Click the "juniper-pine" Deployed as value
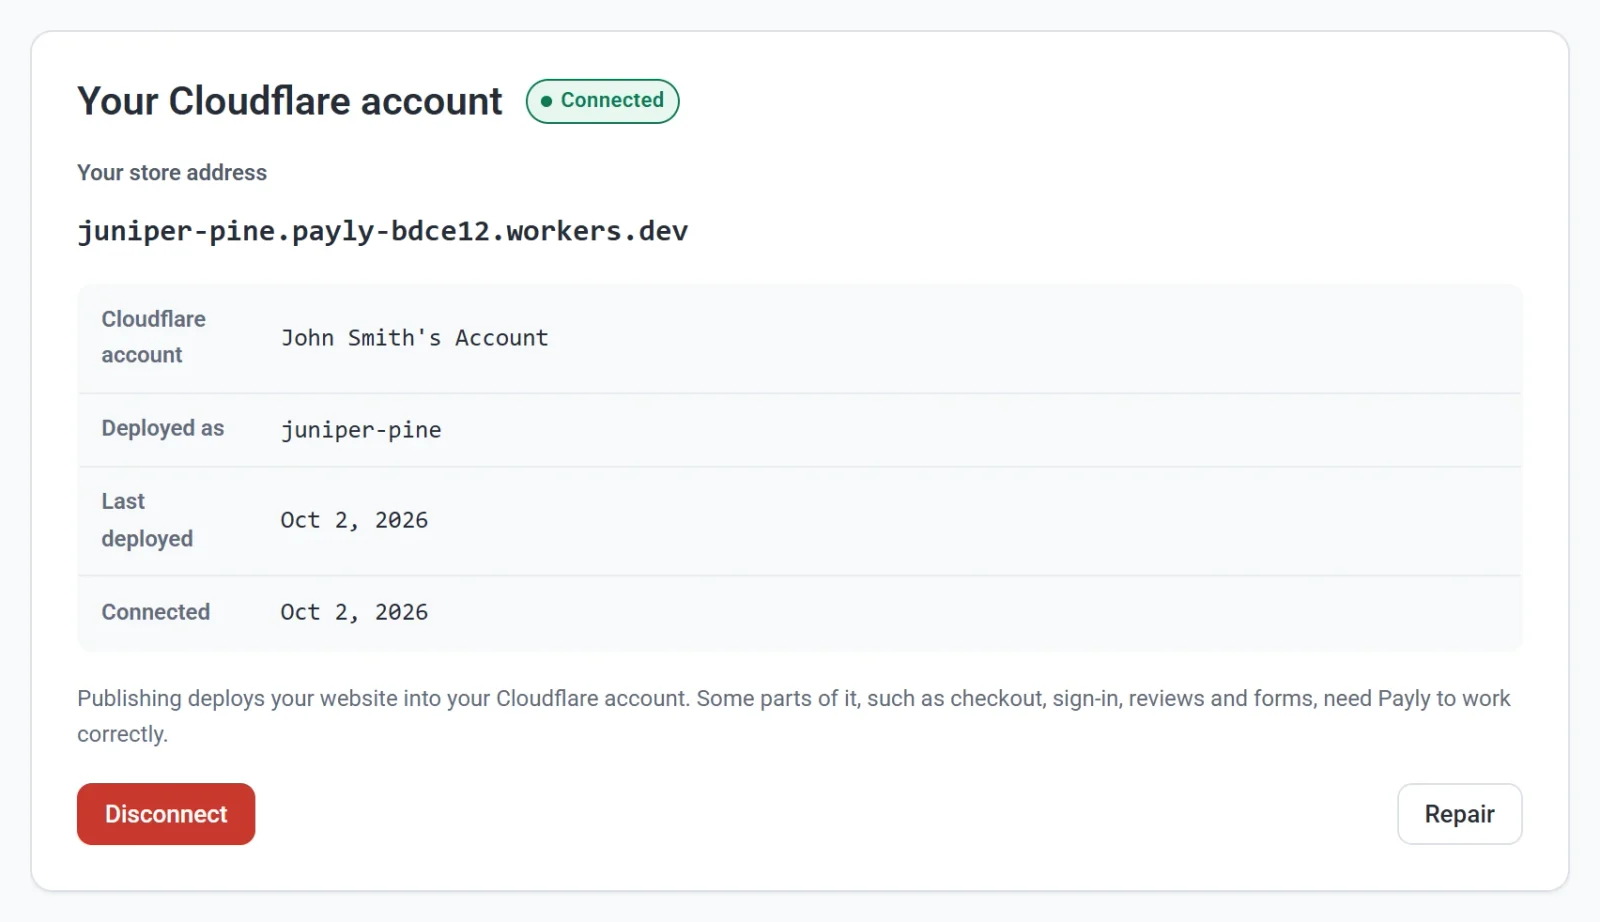Image resolution: width=1600 pixels, height=922 pixels. [x=361, y=430]
